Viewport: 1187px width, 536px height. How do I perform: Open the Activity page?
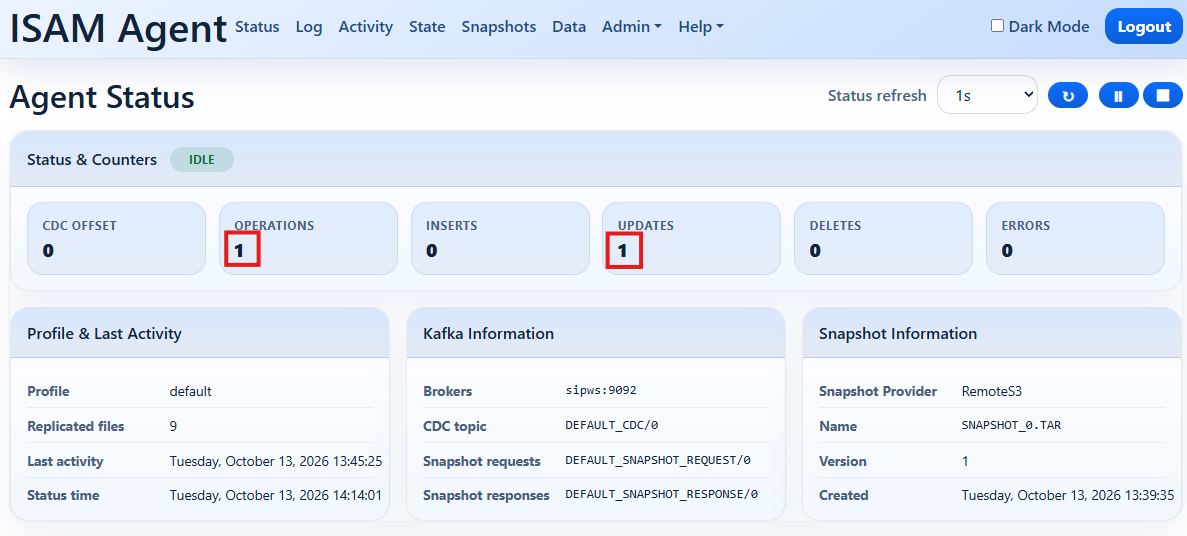click(366, 26)
